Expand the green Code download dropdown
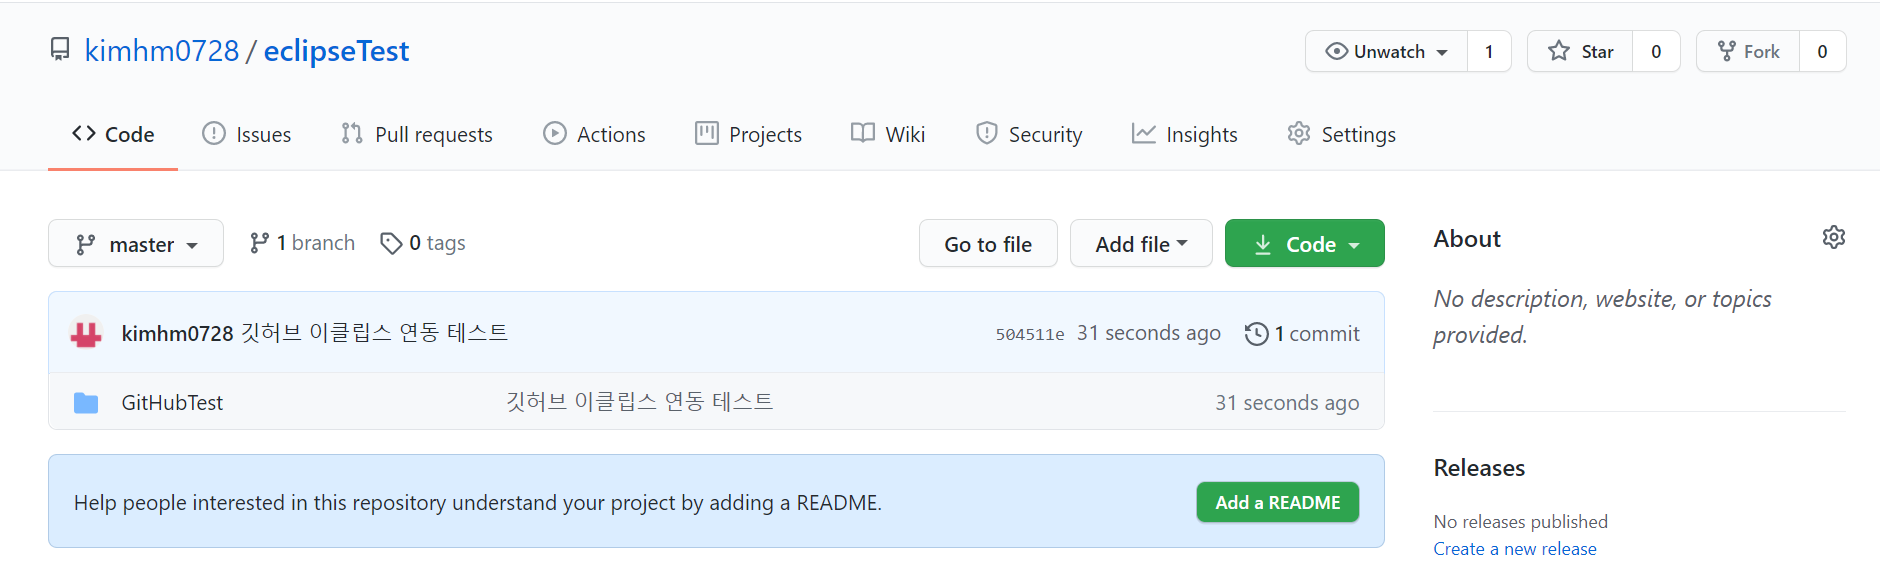 coord(1304,244)
